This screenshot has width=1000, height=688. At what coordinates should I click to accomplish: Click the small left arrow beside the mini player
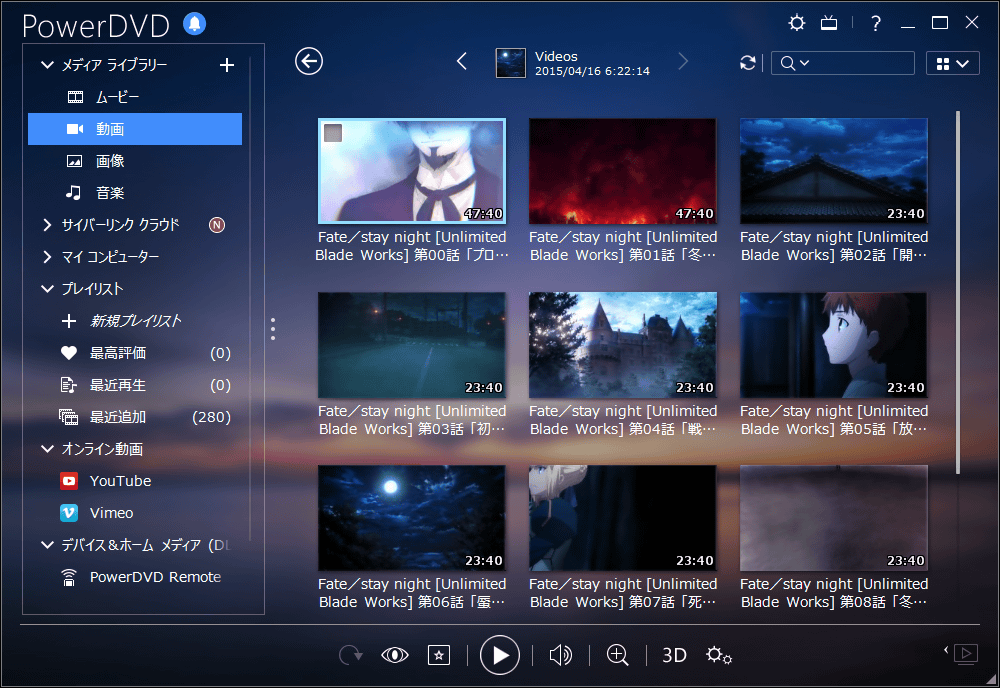tap(946, 650)
